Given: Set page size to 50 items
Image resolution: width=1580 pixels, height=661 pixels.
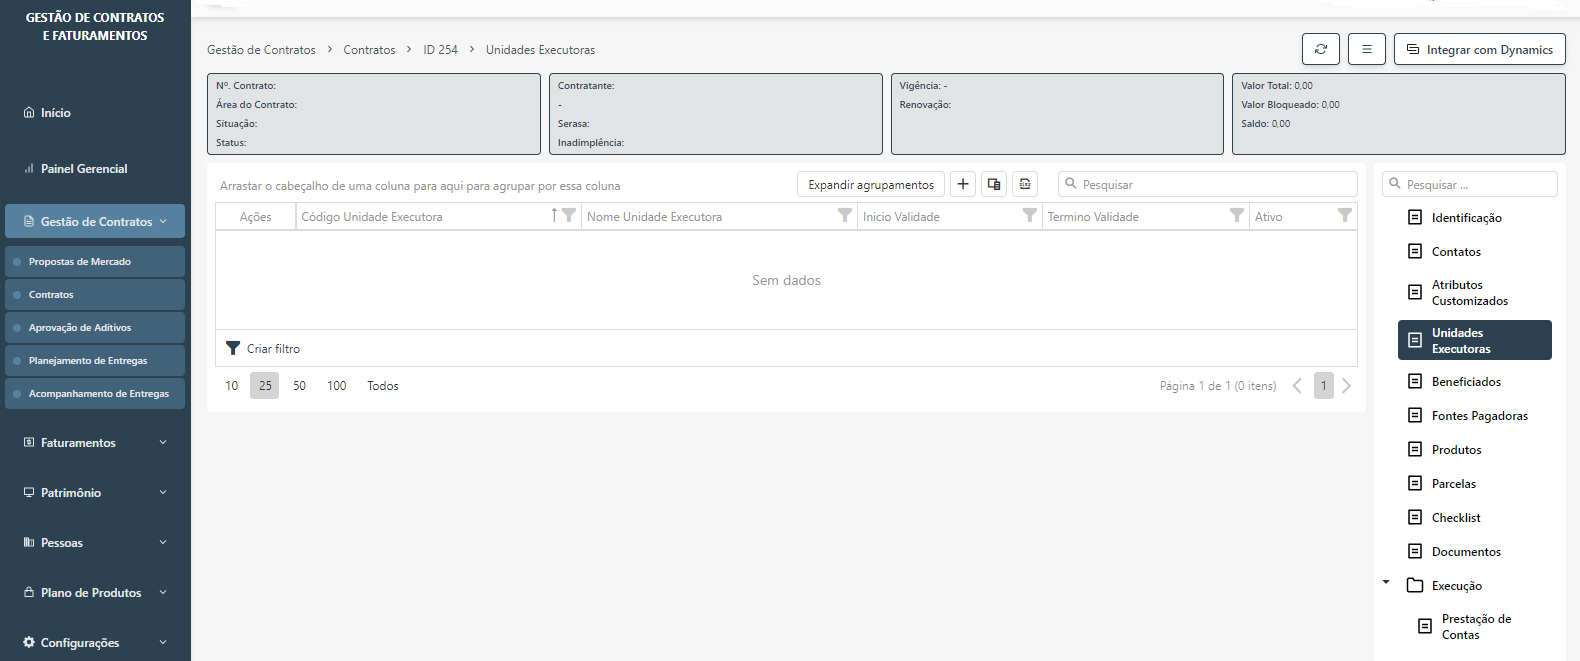Looking at the screenshot, I should (x=299, y=386).
